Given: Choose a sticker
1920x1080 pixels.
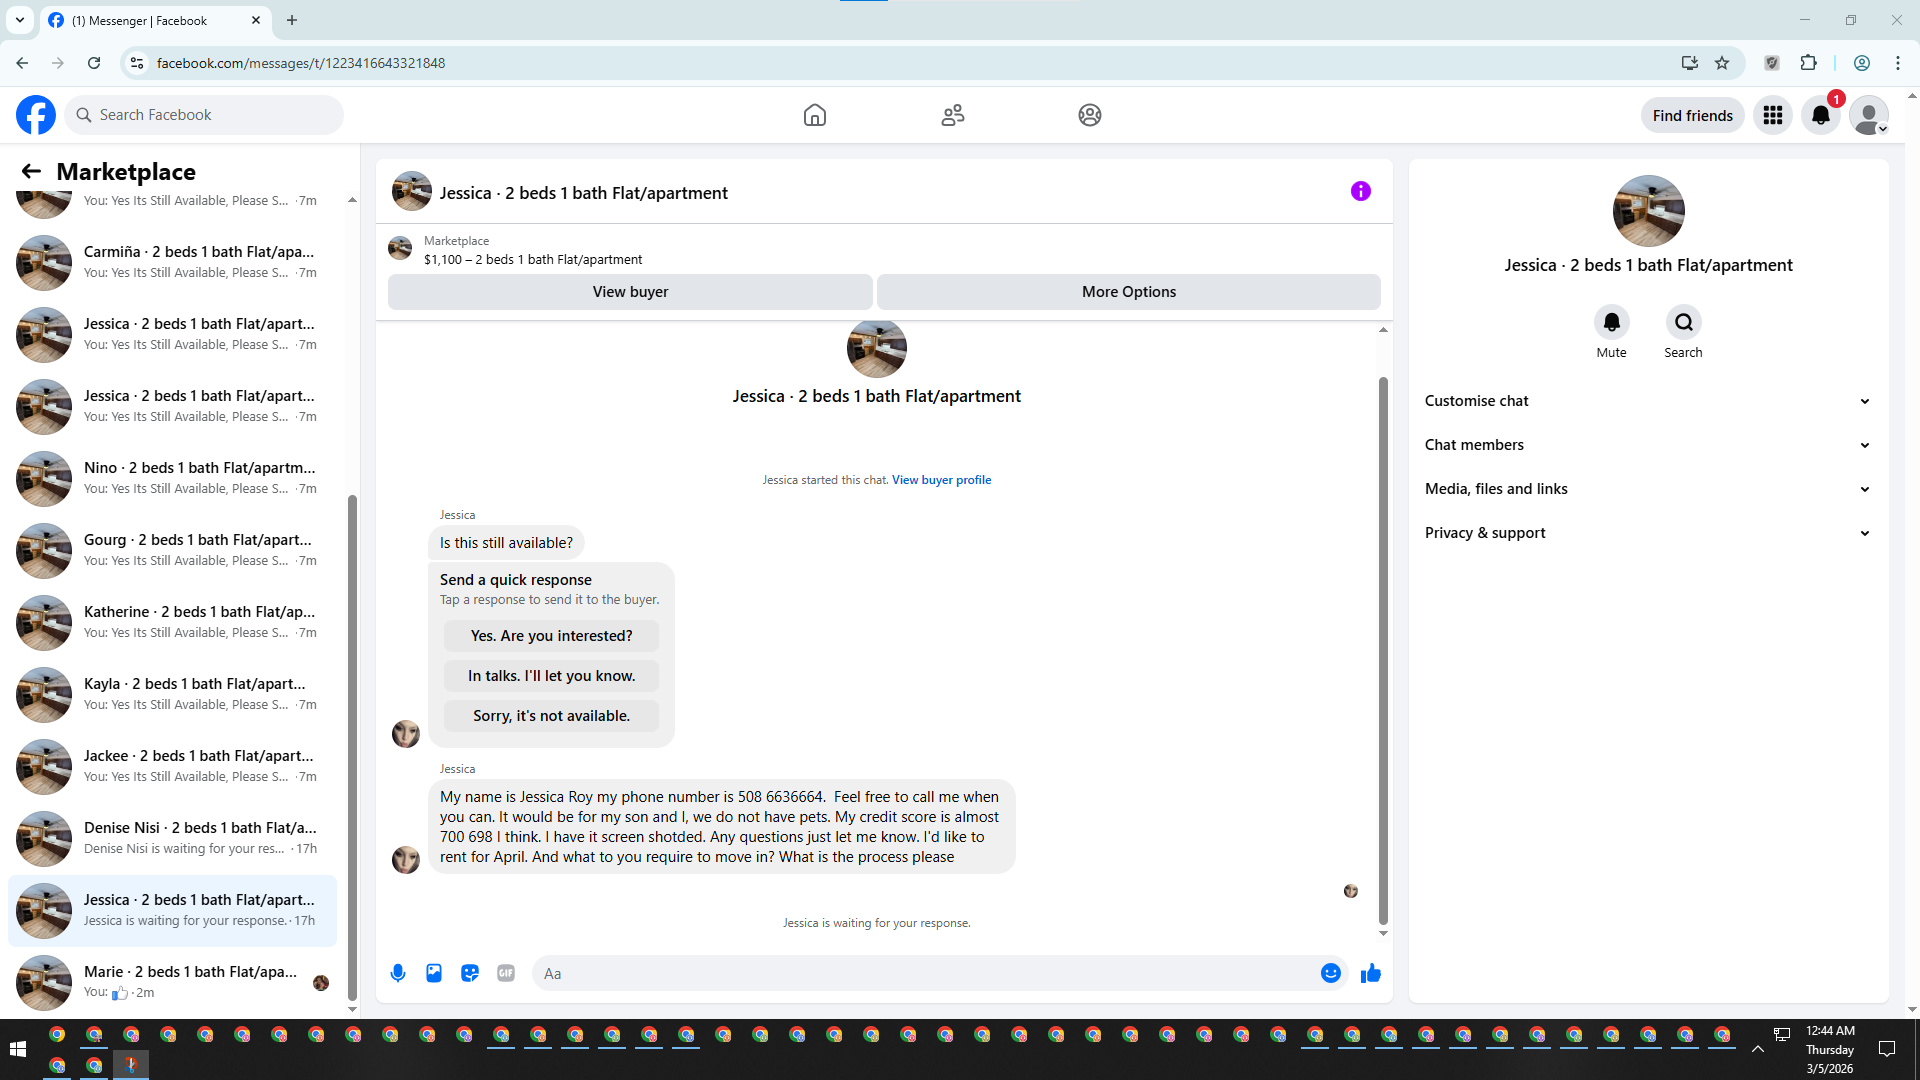Looking at the screenshot, I should pyautogui.click(x=470, y=973).
